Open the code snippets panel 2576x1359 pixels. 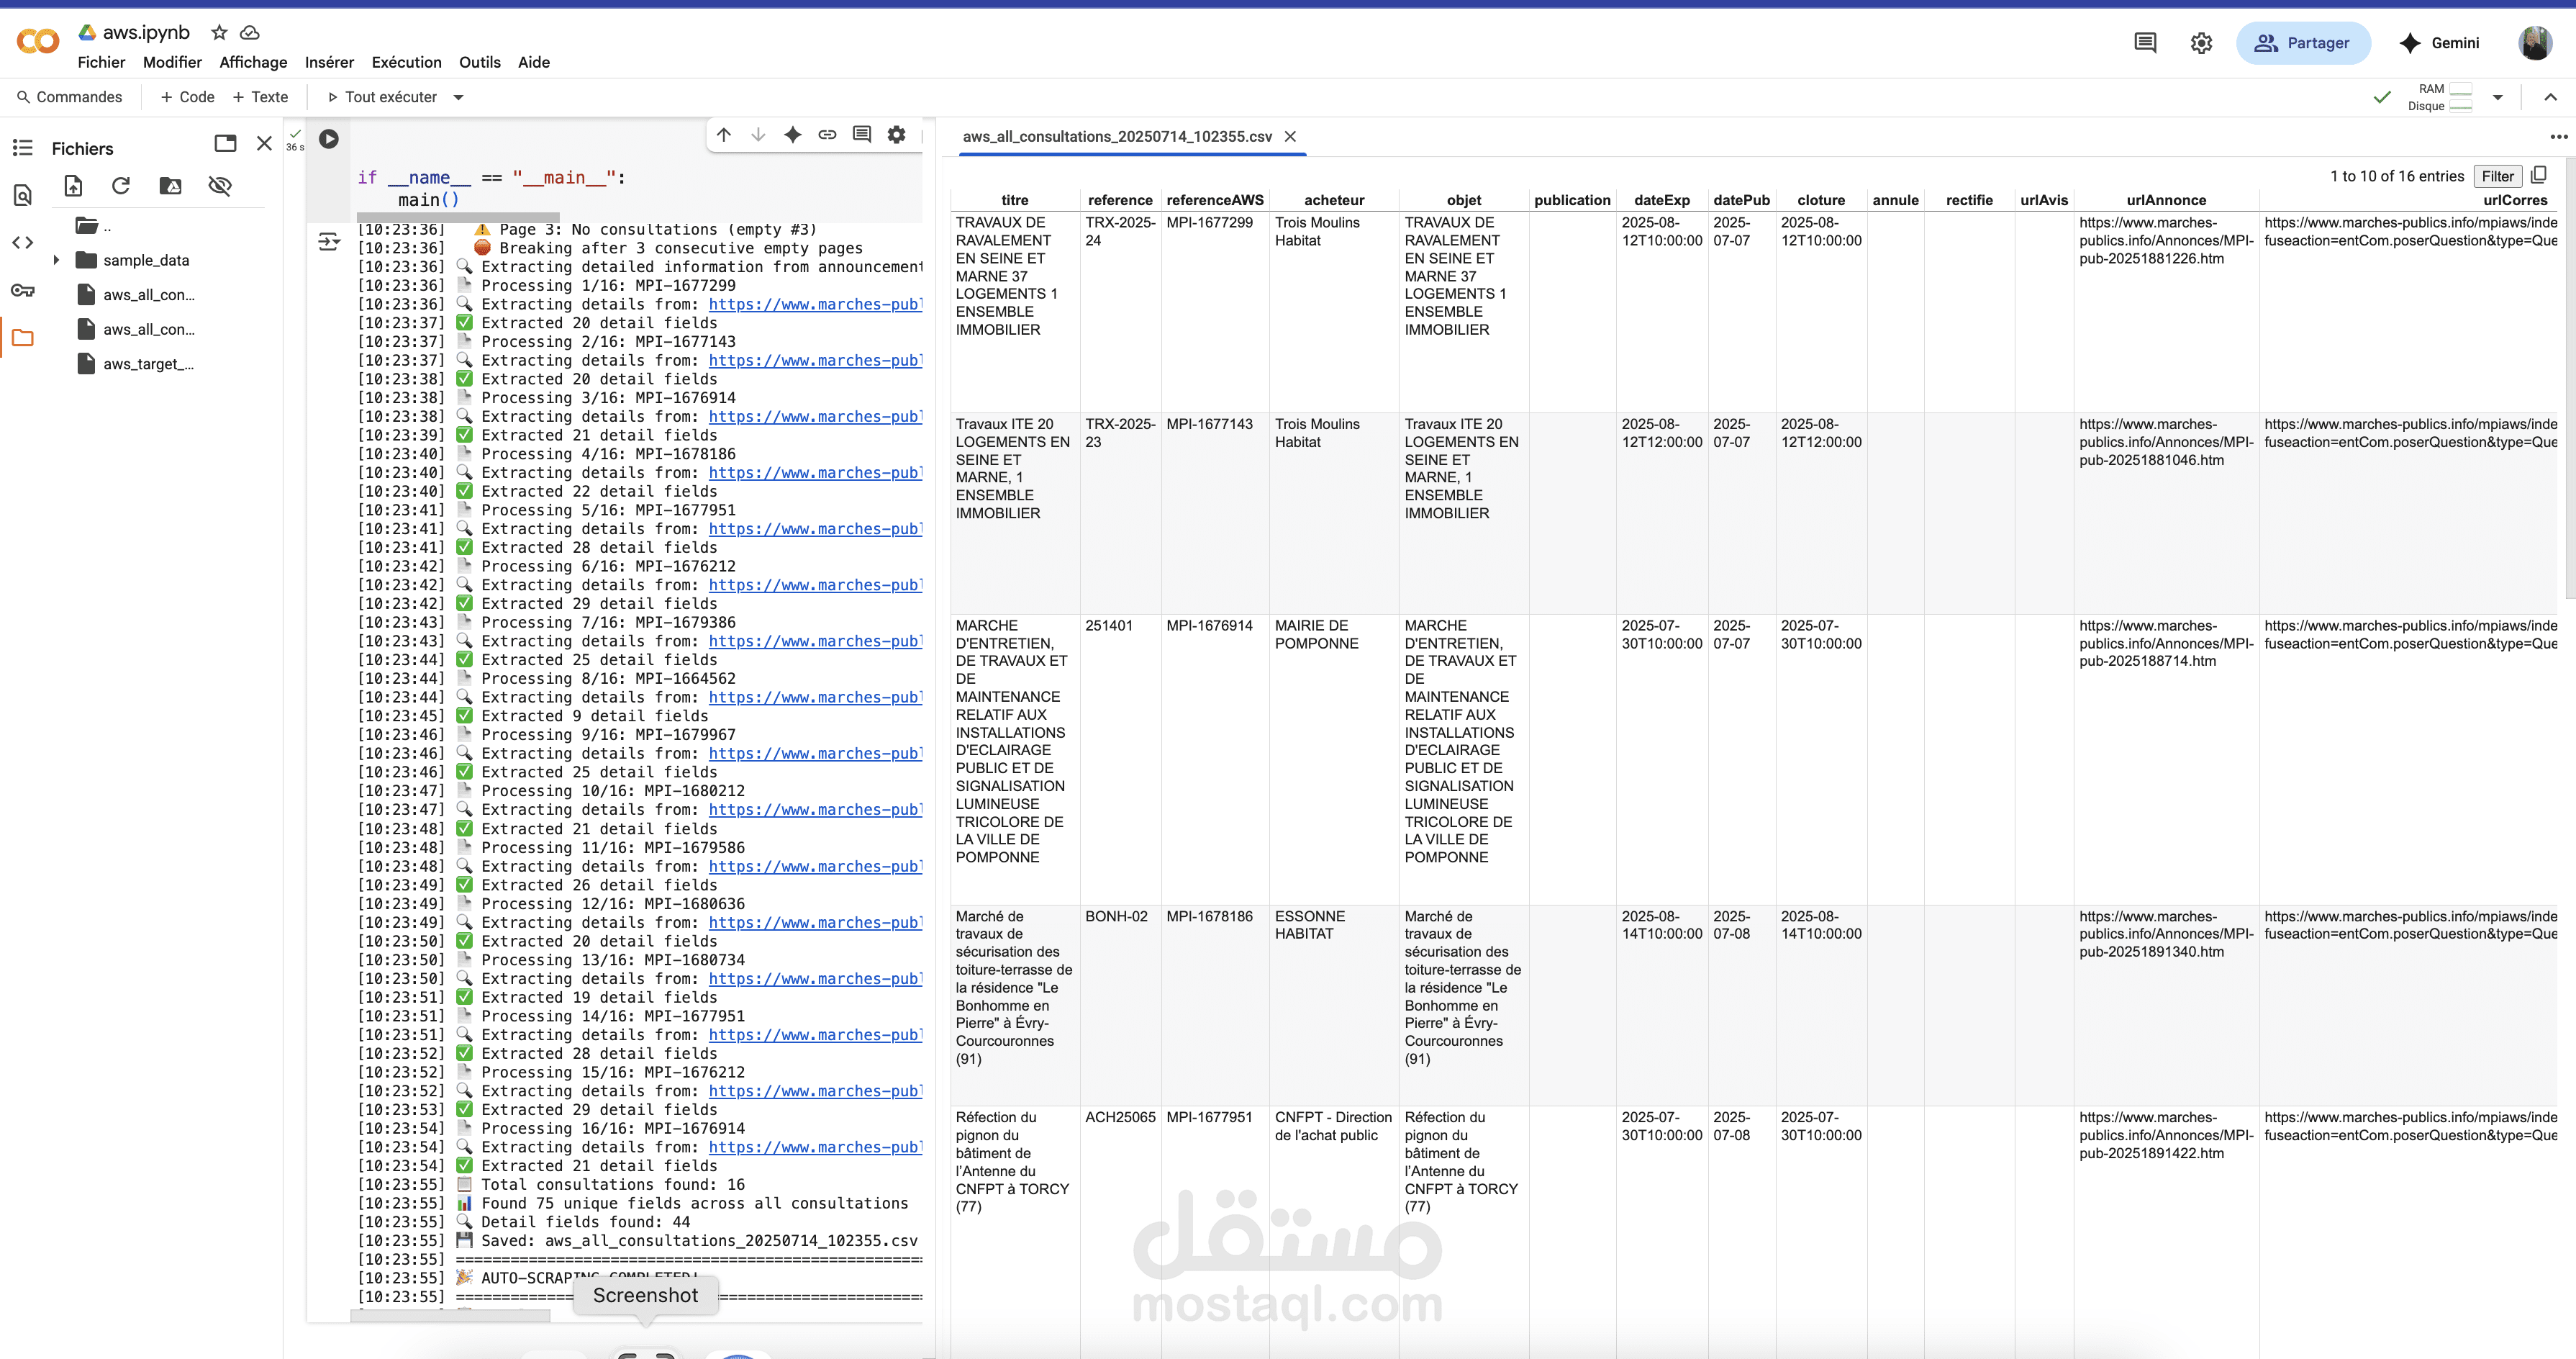pyautogui.click(x=22, y=241)
